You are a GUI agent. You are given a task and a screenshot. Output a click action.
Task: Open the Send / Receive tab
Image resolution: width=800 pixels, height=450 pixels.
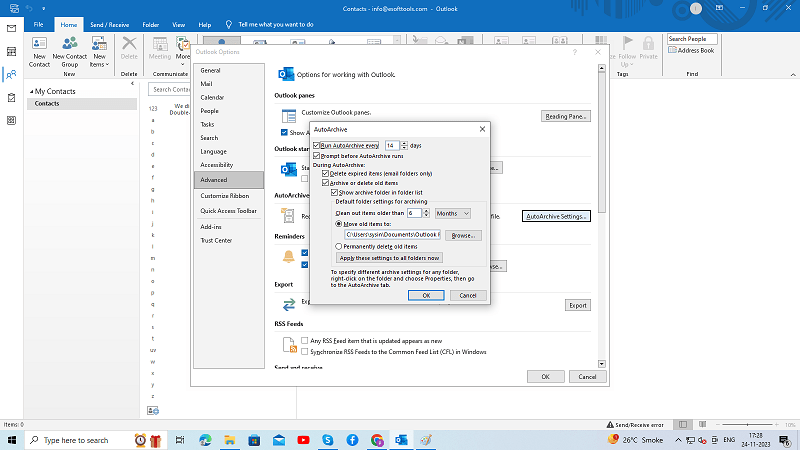(110, 24)
